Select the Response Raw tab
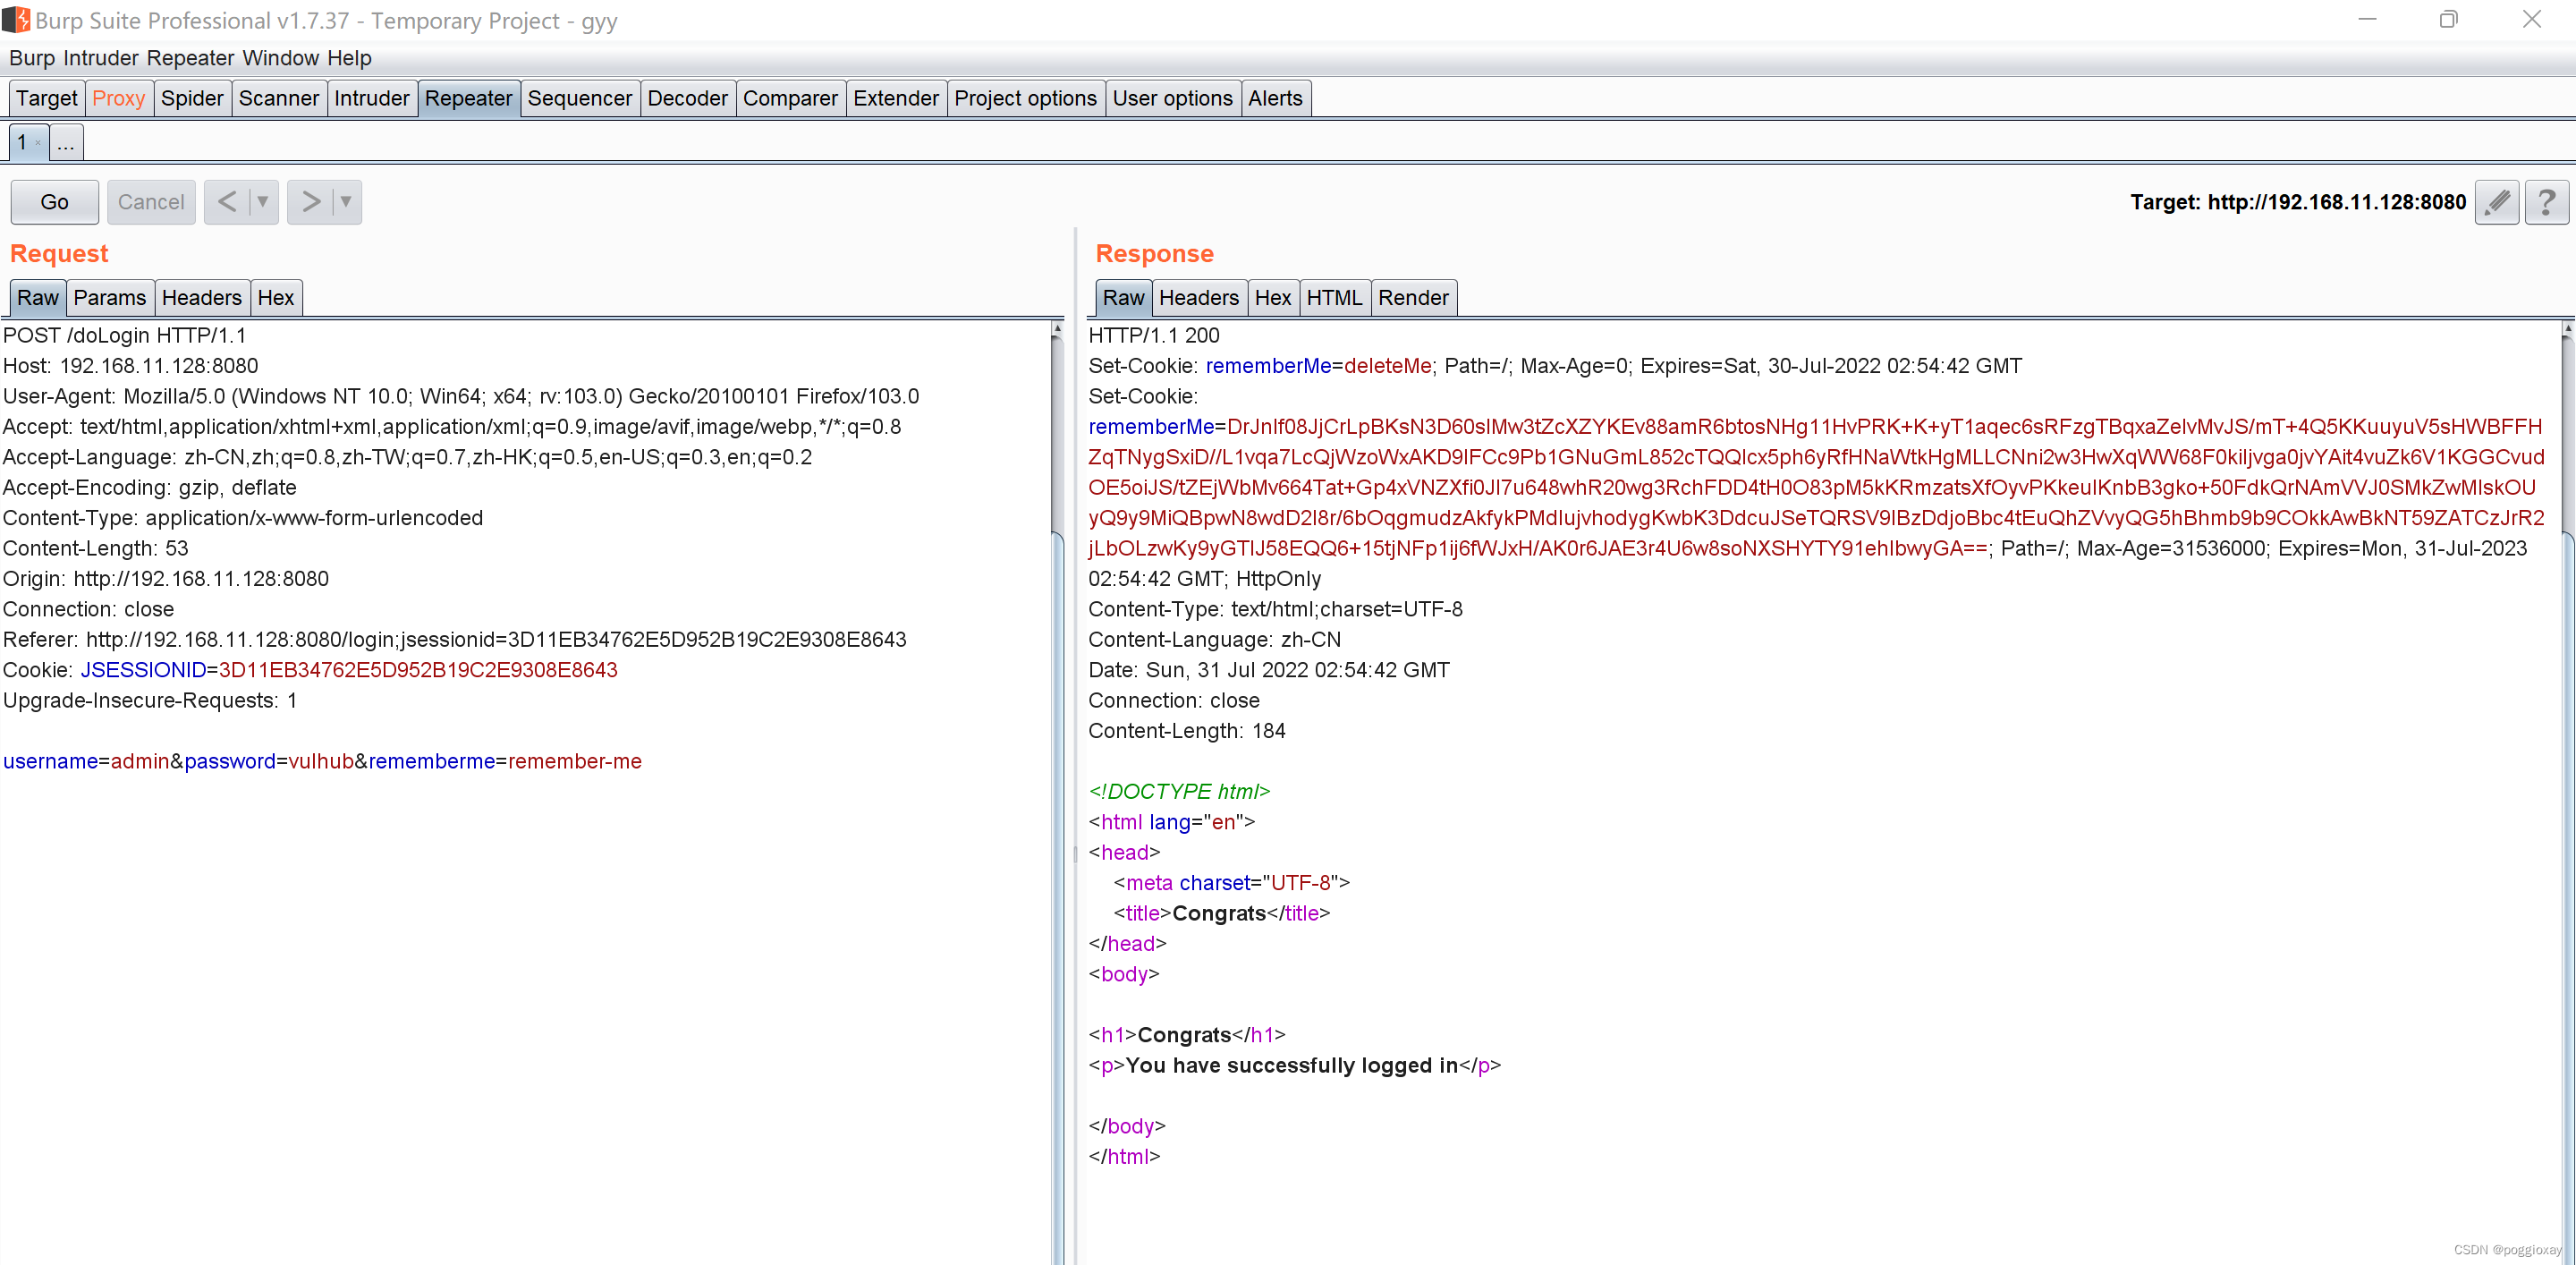This screenshot has height=1265, width=2576. point(1124,298)
